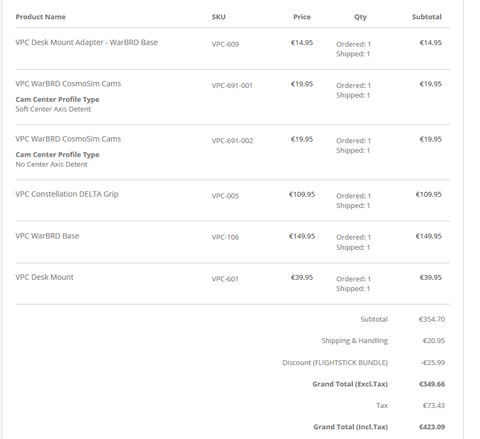This screenshot has width=480, height=439.
Task: Click SKU VPC-005
Action: [x=225, y=196]
